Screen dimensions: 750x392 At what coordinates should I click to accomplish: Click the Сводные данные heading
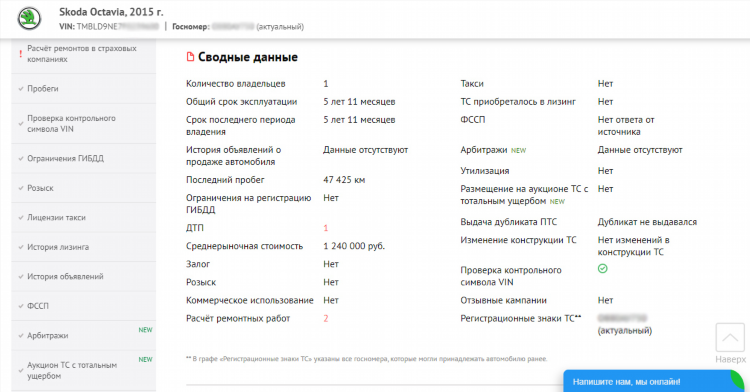(248, 57)
